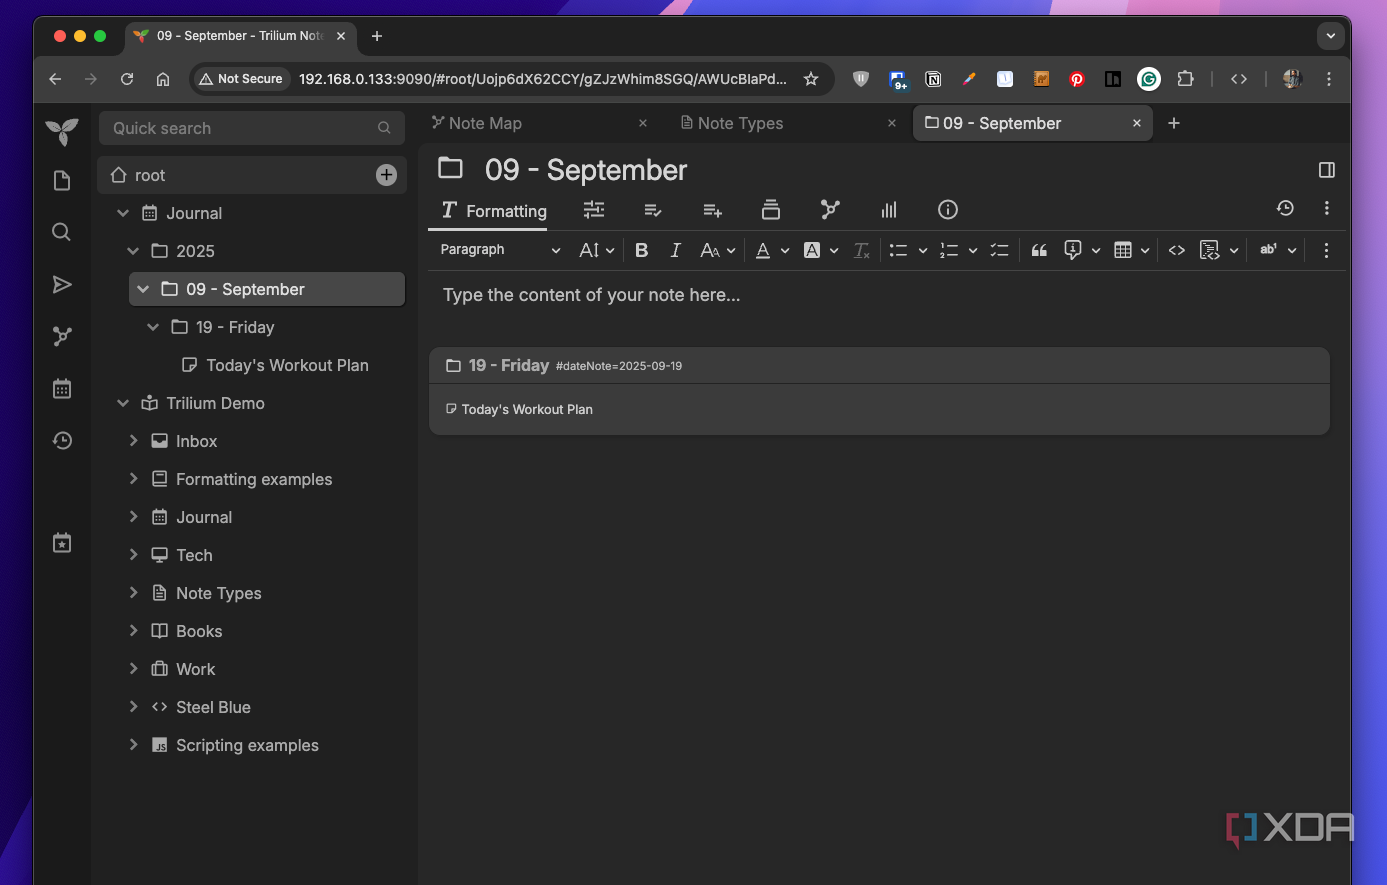Select the Formatting ribbon tab
The width and height of the screenshot is (1387, 885).
[x=494, y=210]
